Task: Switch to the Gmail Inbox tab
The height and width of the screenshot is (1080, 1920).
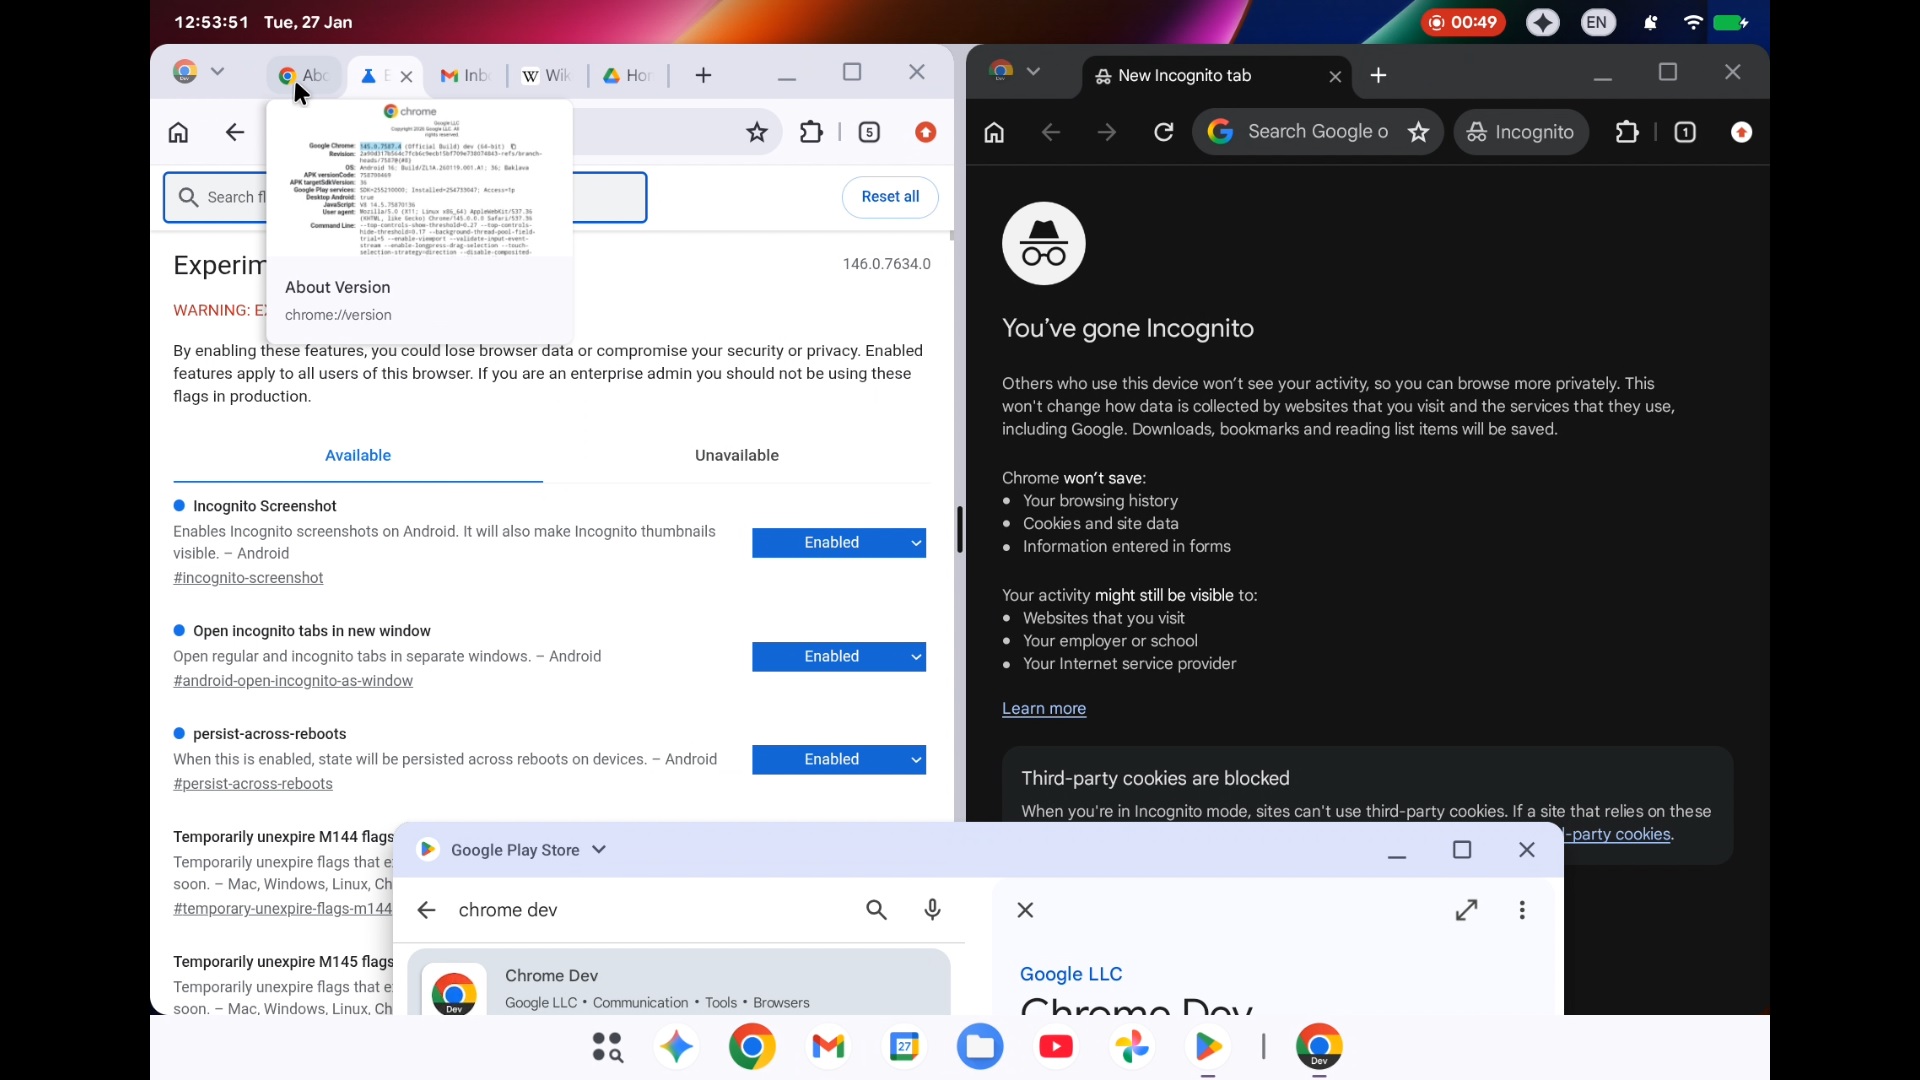Action: tap(465, 76)
